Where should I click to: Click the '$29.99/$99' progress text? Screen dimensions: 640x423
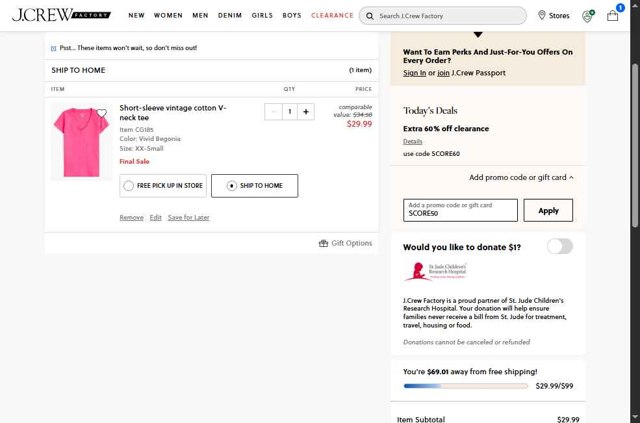tap(554, 386)
